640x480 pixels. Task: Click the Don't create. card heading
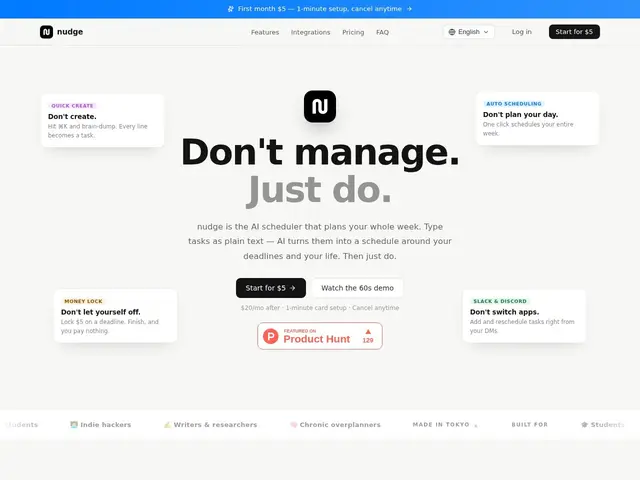tap(72, 116)
